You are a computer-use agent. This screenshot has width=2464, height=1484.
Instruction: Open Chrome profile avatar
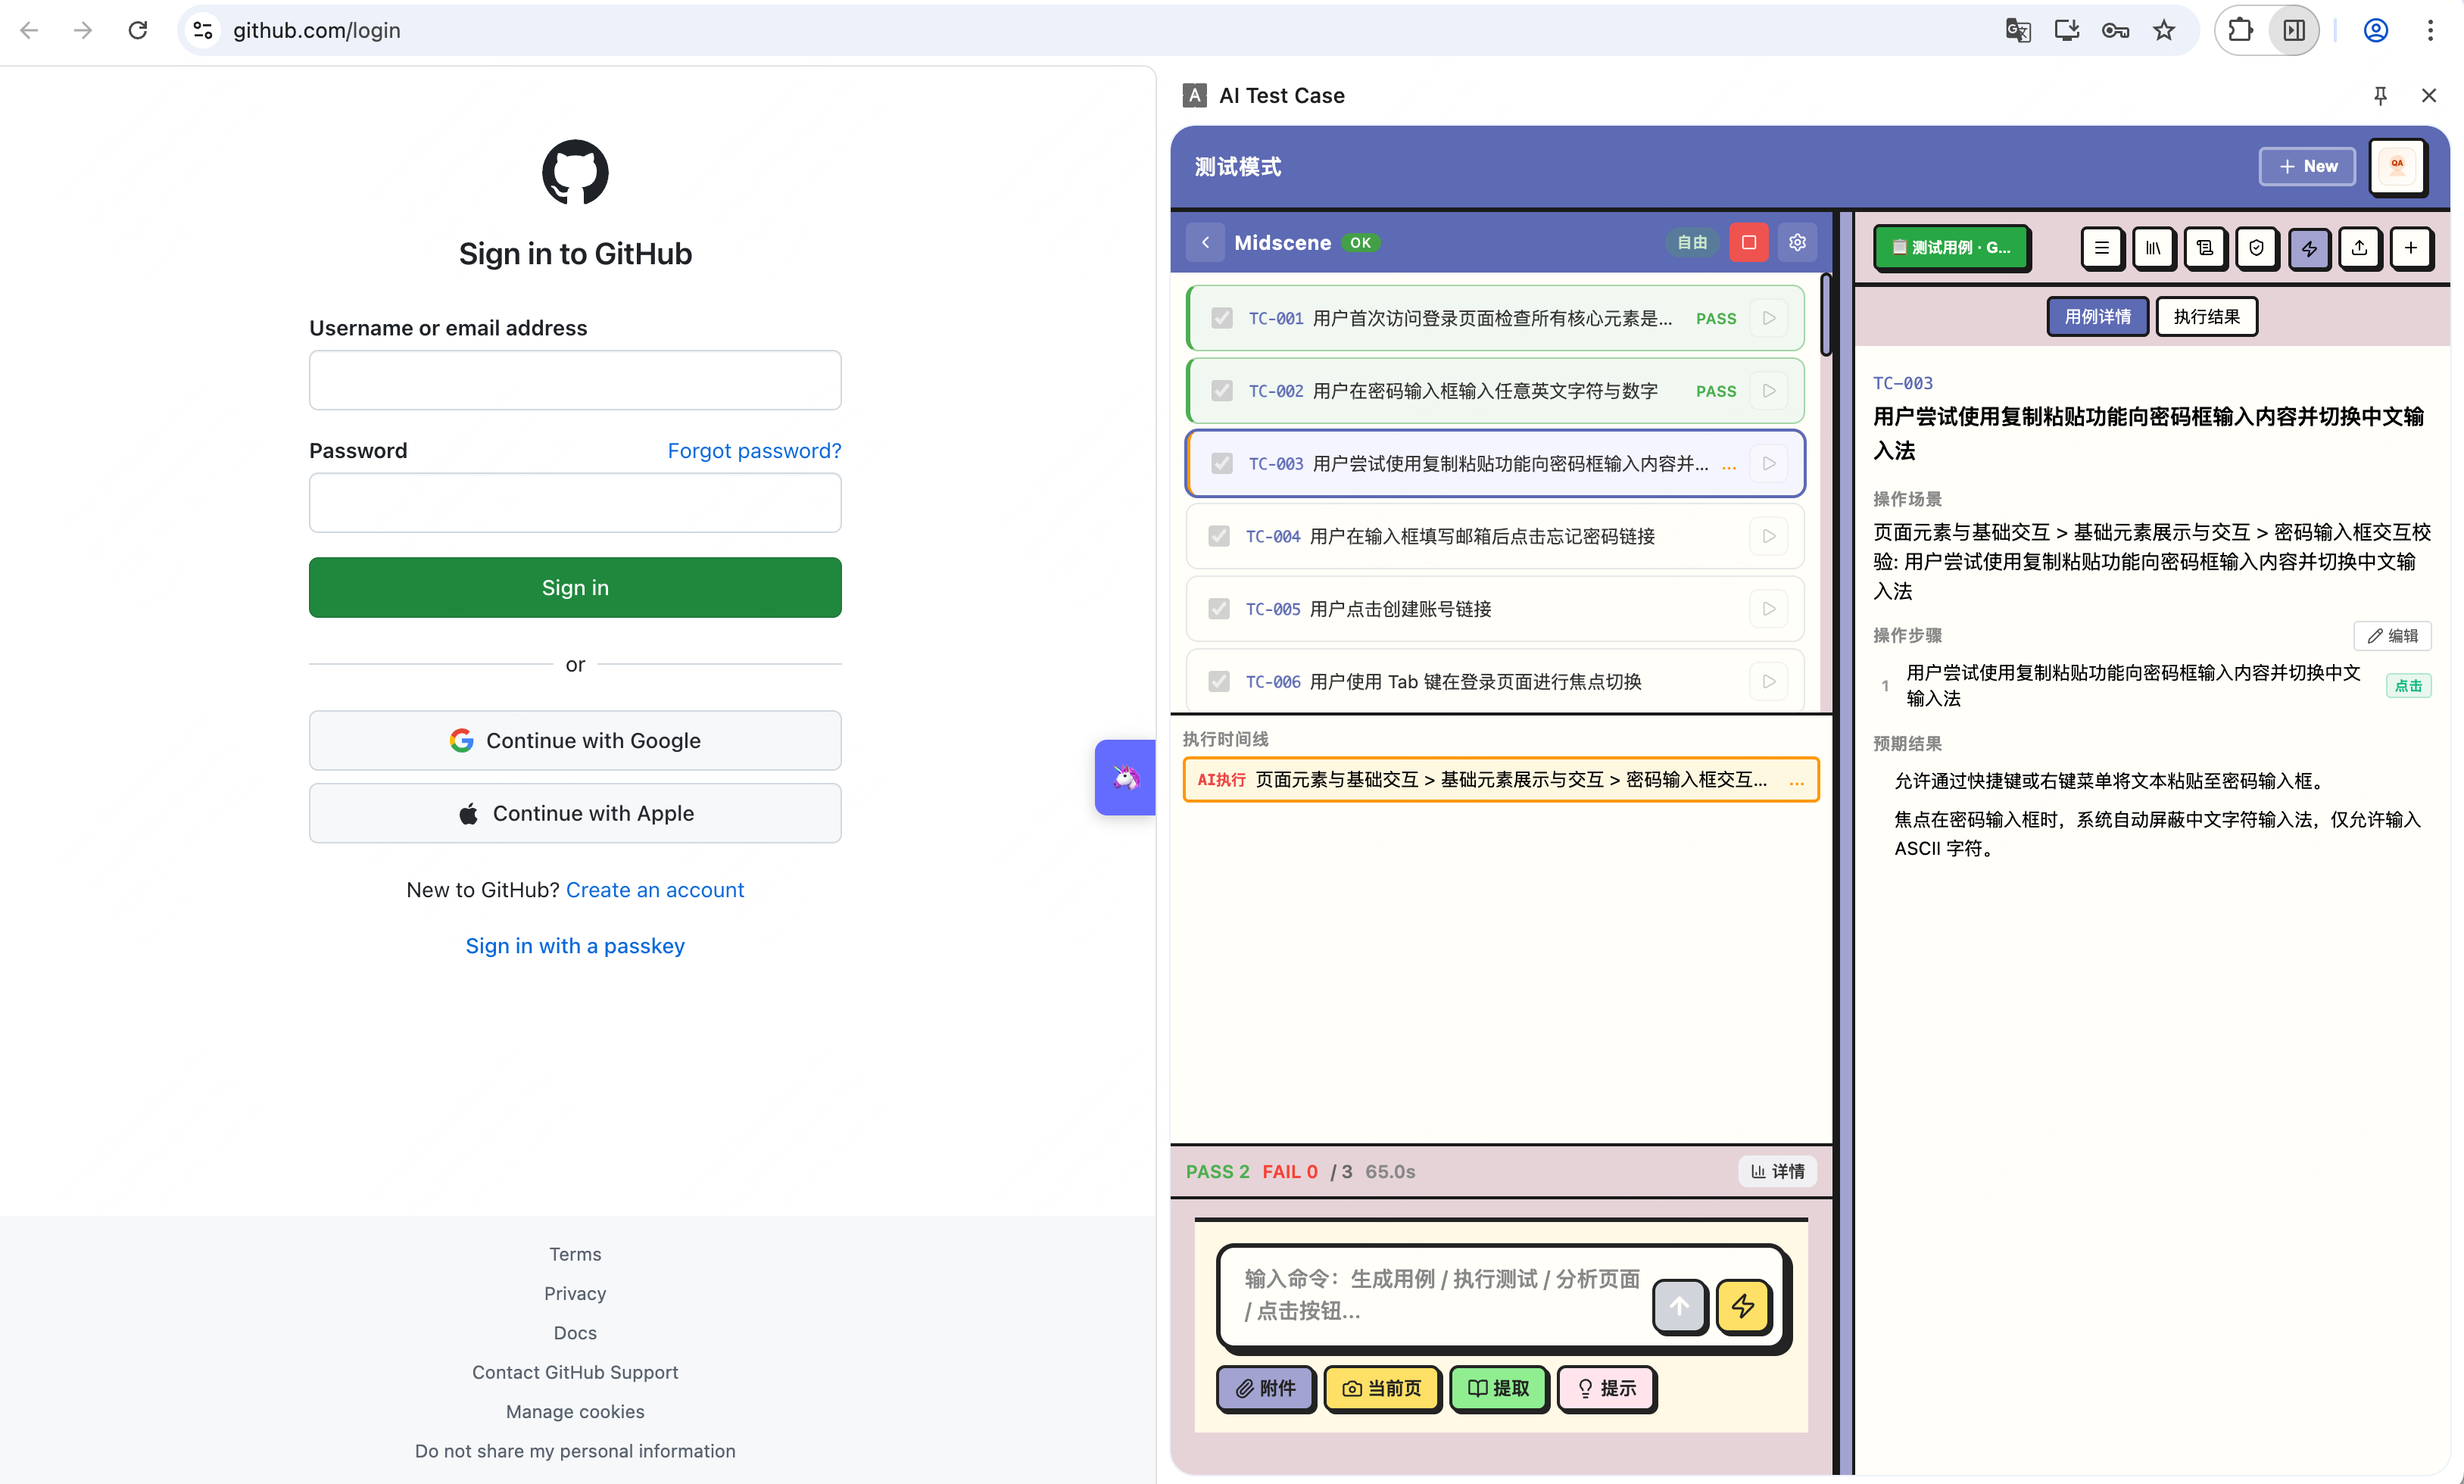click(x=2376, y=30)
